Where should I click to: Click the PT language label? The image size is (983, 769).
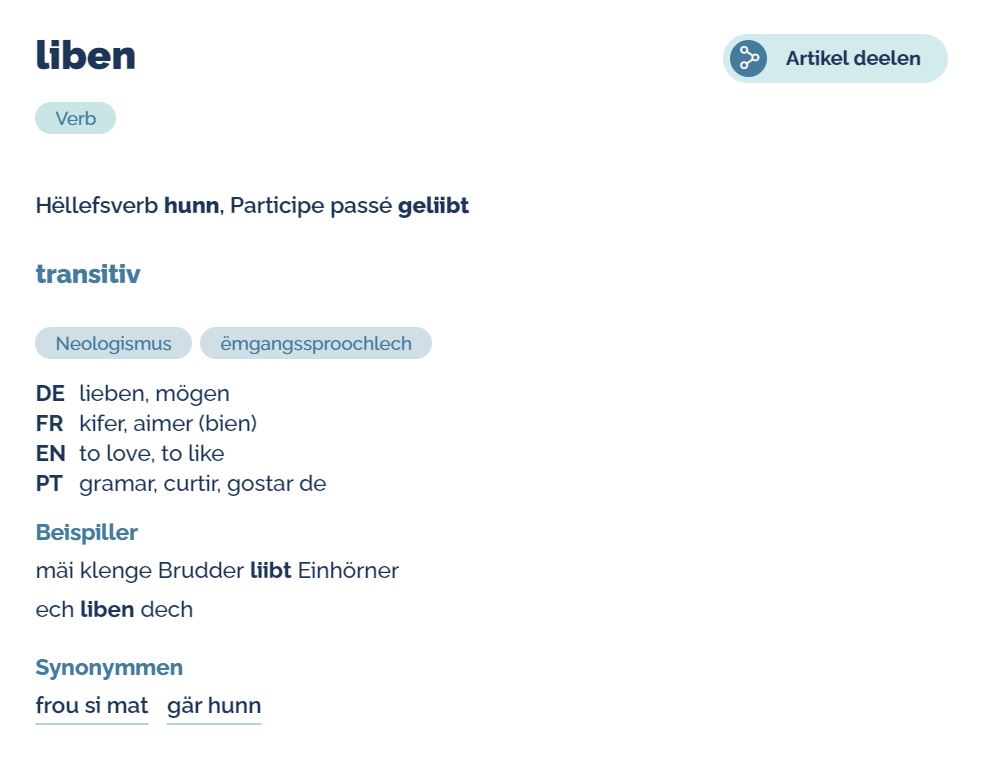(49, 483)
